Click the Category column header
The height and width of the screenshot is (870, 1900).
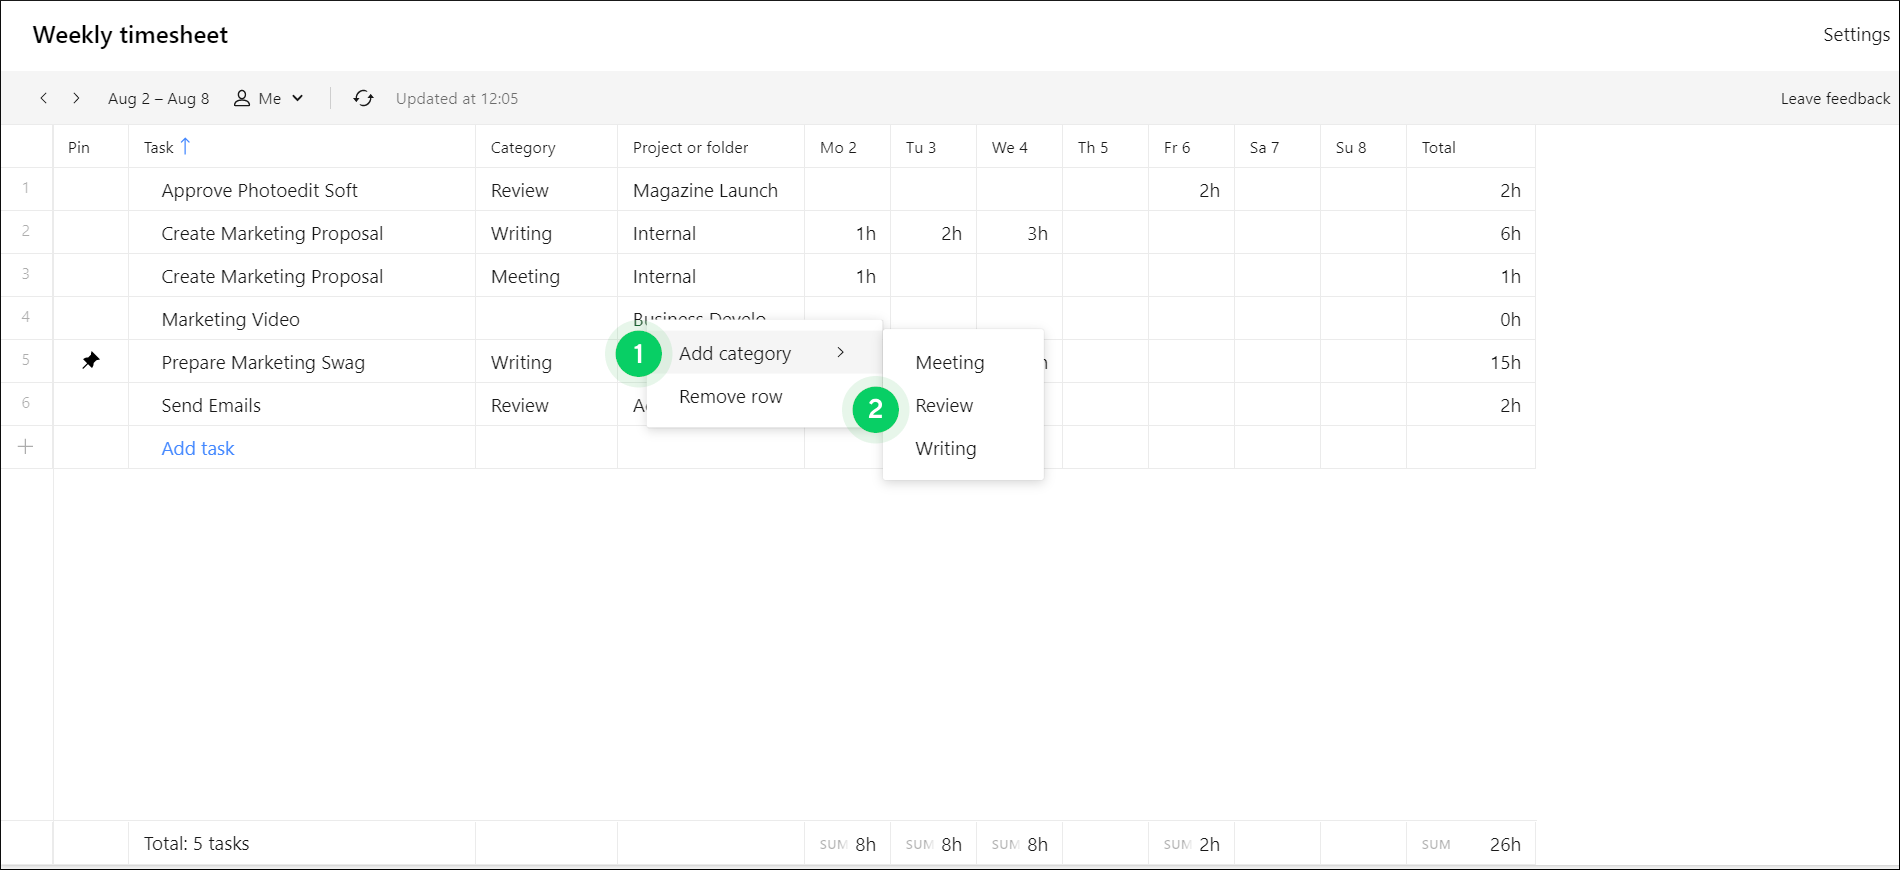pos(523,147)
